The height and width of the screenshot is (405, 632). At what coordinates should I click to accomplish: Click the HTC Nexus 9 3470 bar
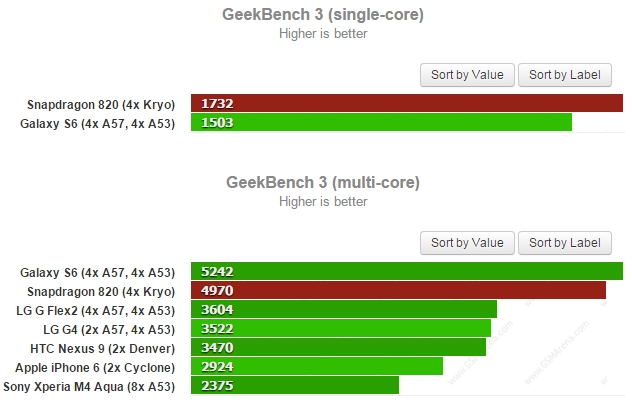tap(338, 347)
